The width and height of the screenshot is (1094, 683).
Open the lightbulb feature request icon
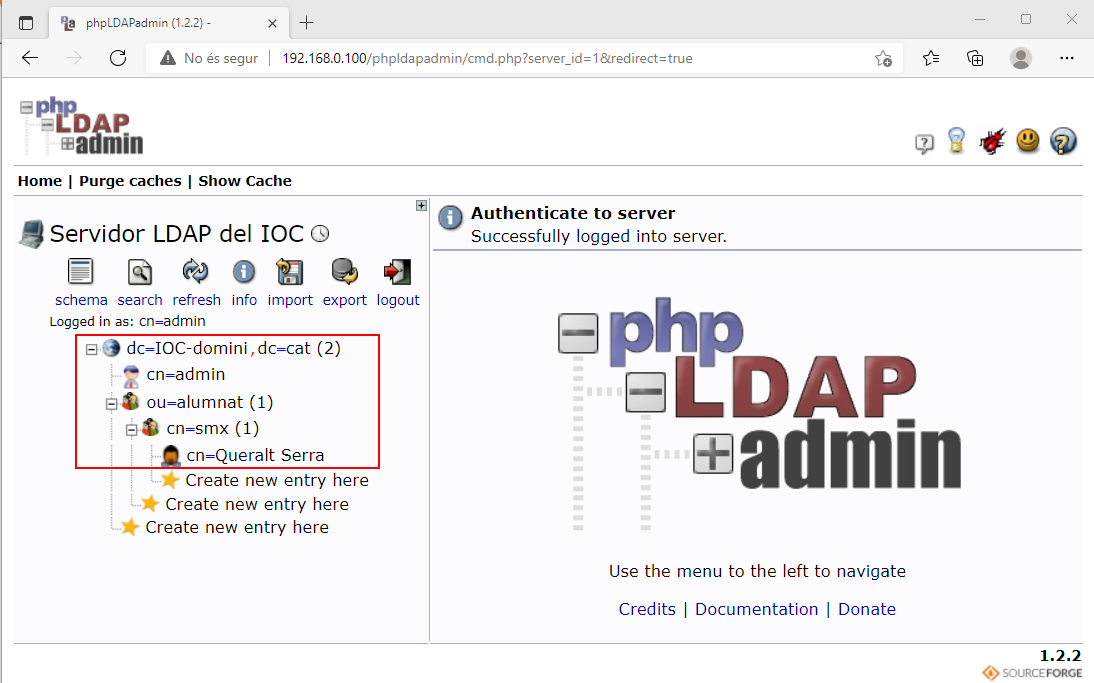click(x=957, y=142)
